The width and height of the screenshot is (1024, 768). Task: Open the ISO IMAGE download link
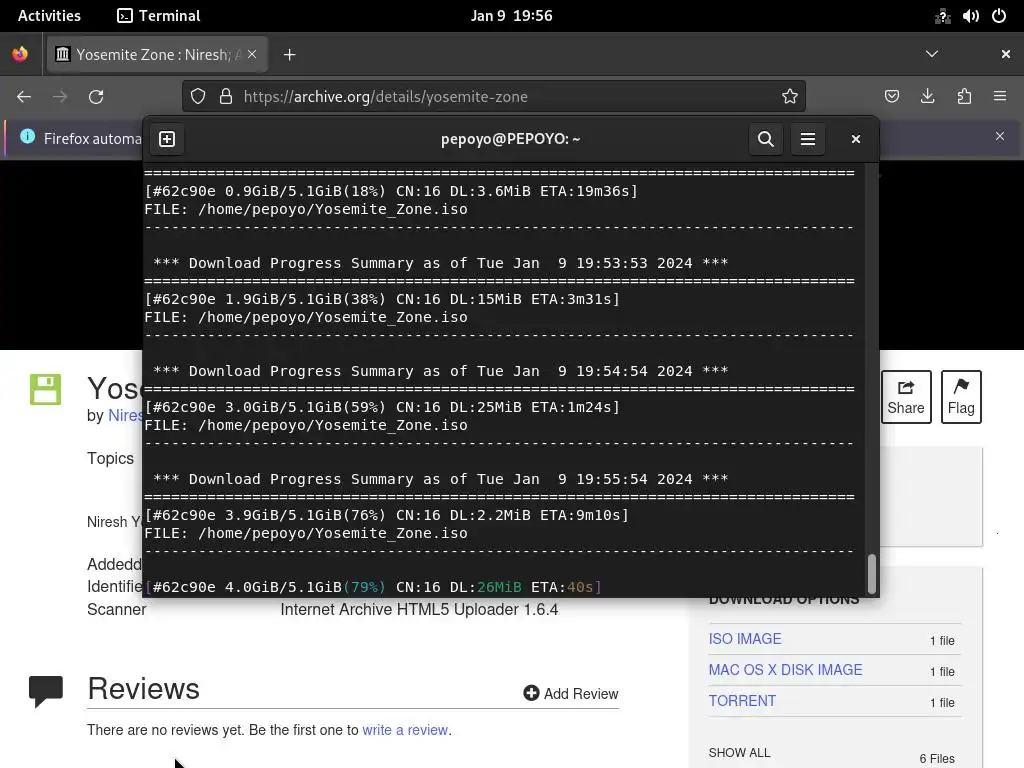click(x=744, y=639)
